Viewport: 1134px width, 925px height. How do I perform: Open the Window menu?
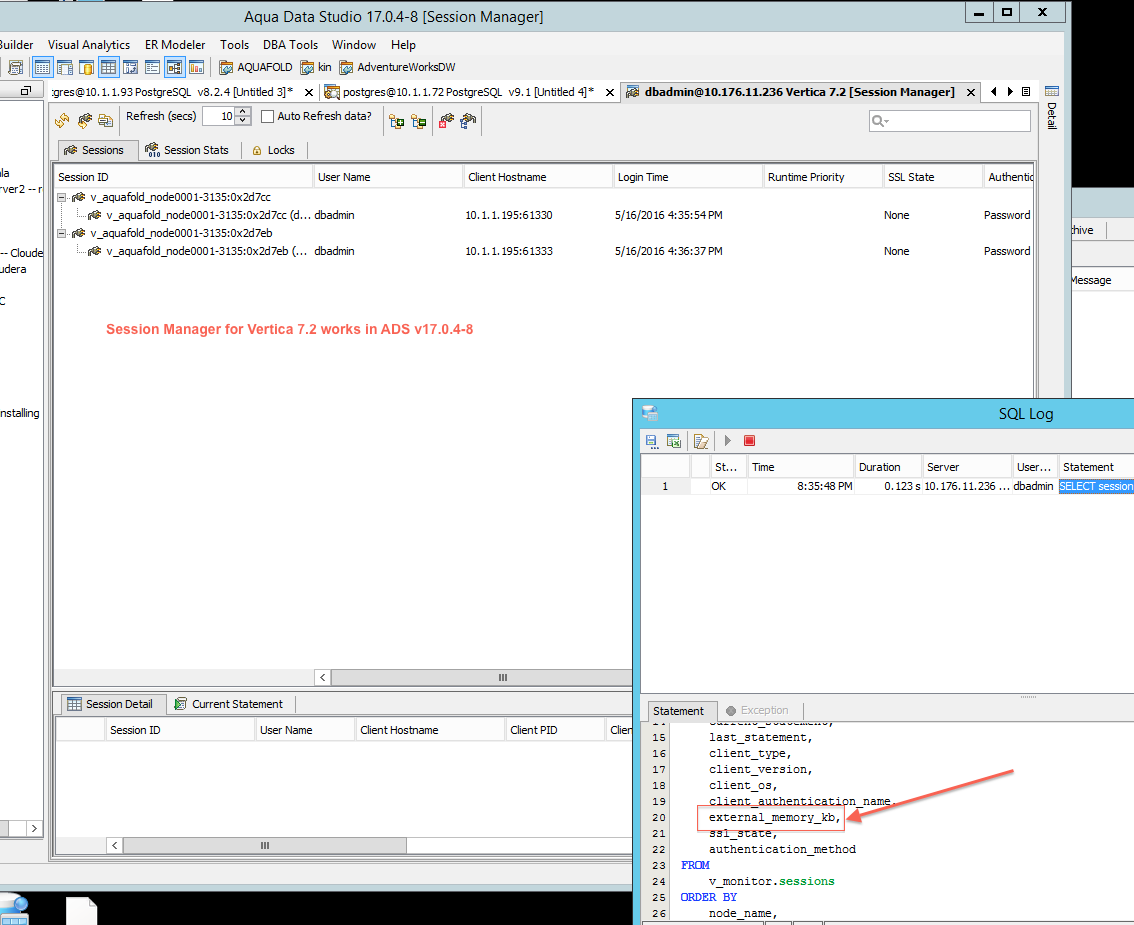tap(354, 45)
